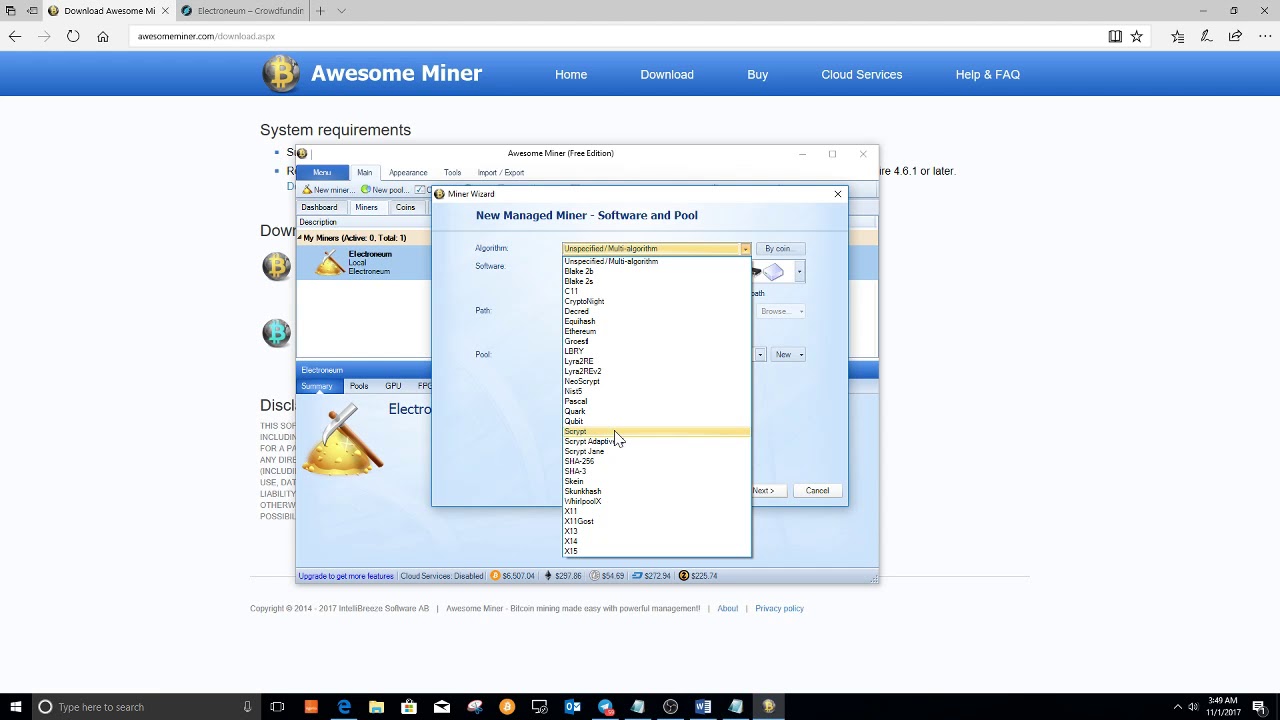The width and height of the screenshot is (1280, 720).
Task: Click the Share icon in Edge toolbar
Action: tap(1236, 36)
